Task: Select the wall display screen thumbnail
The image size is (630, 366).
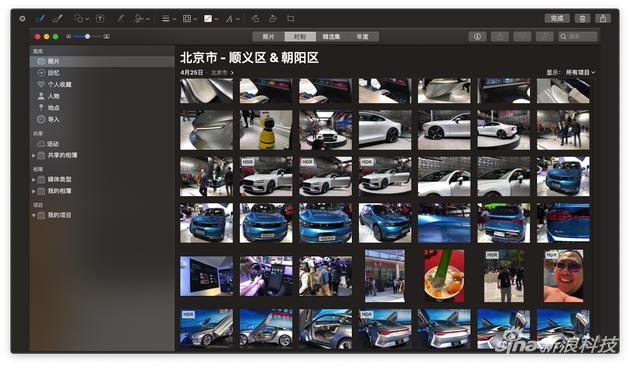Action: [207, 276]
